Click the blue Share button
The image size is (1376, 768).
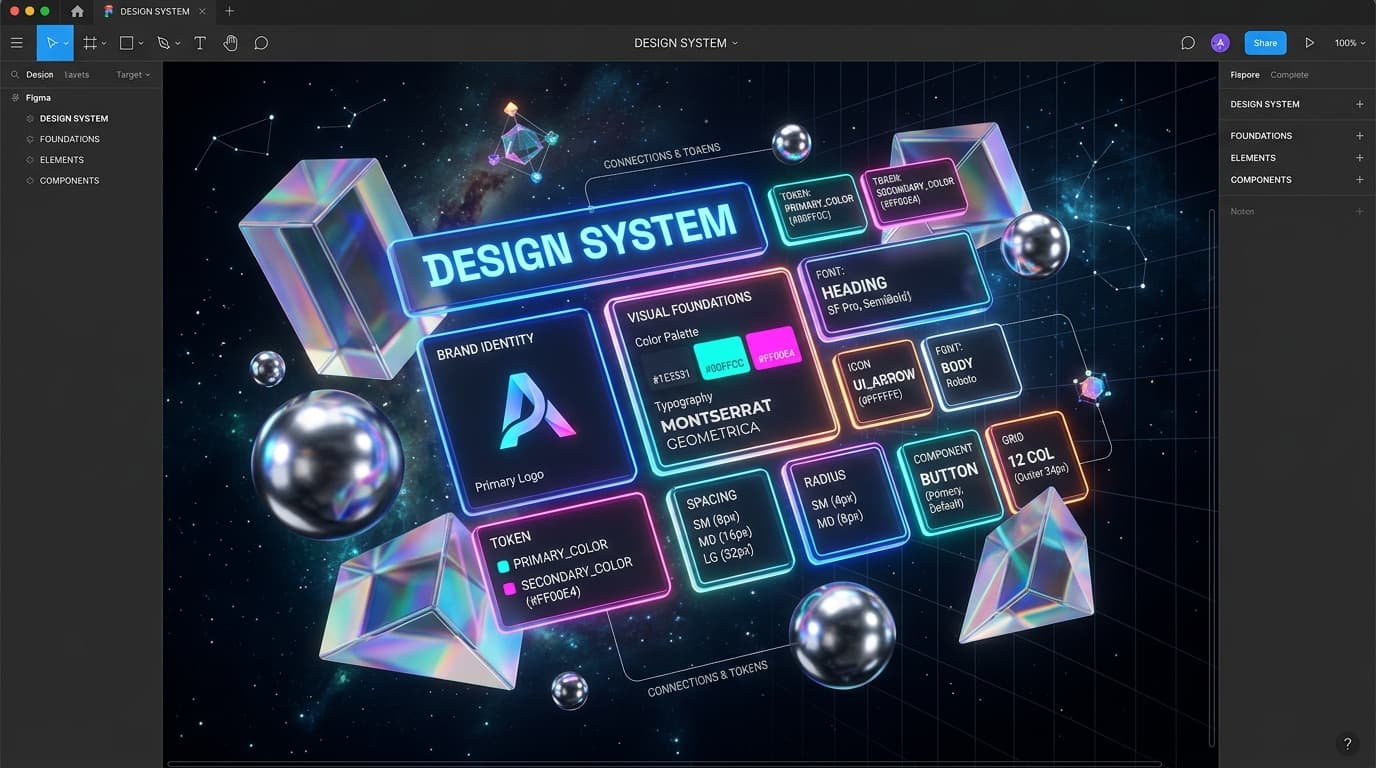point(1265,43)
